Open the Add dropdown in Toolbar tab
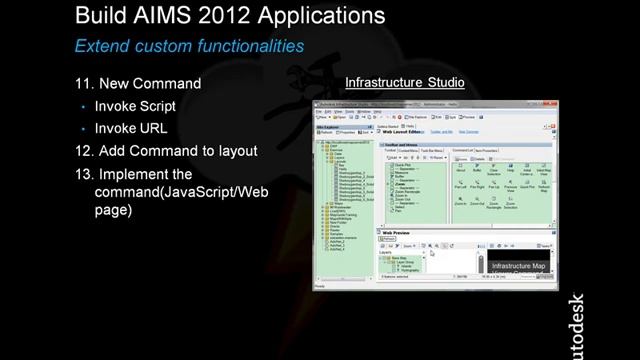 (x=393, y=157)
